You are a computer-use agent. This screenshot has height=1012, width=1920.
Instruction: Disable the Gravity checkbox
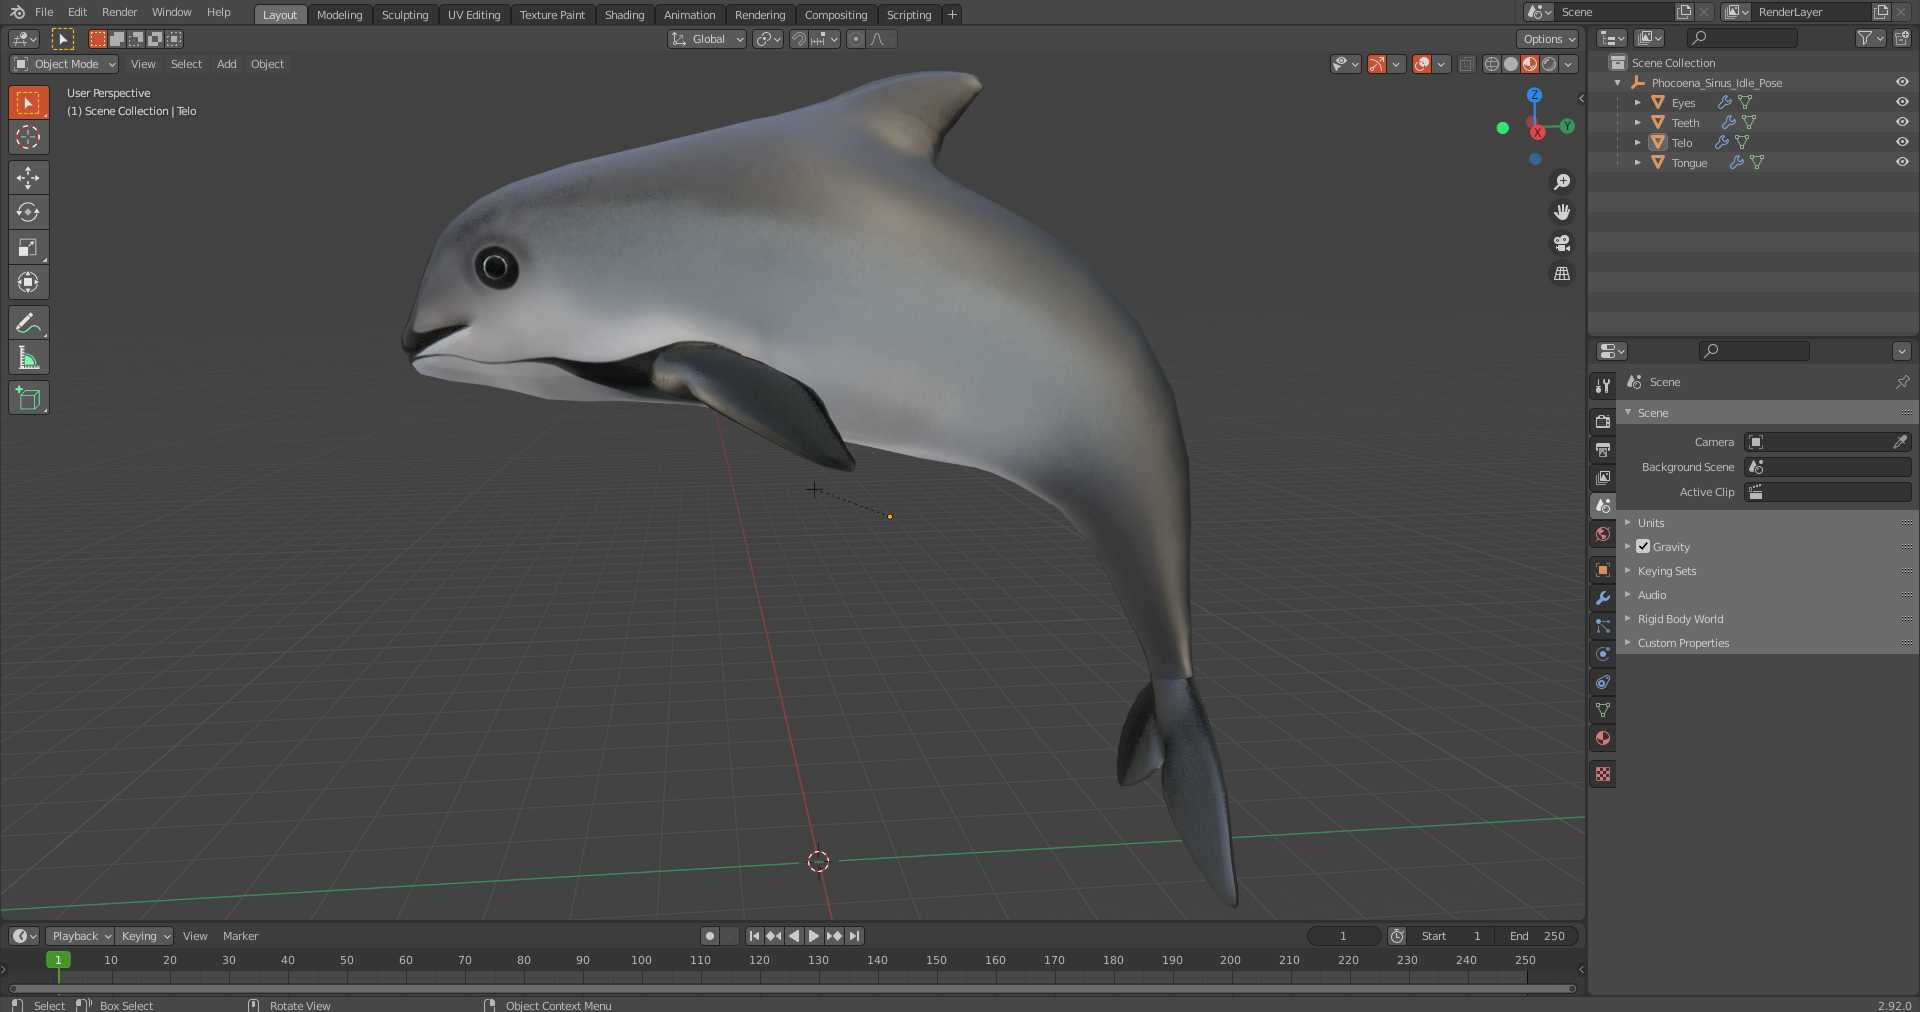point(1643,547)
